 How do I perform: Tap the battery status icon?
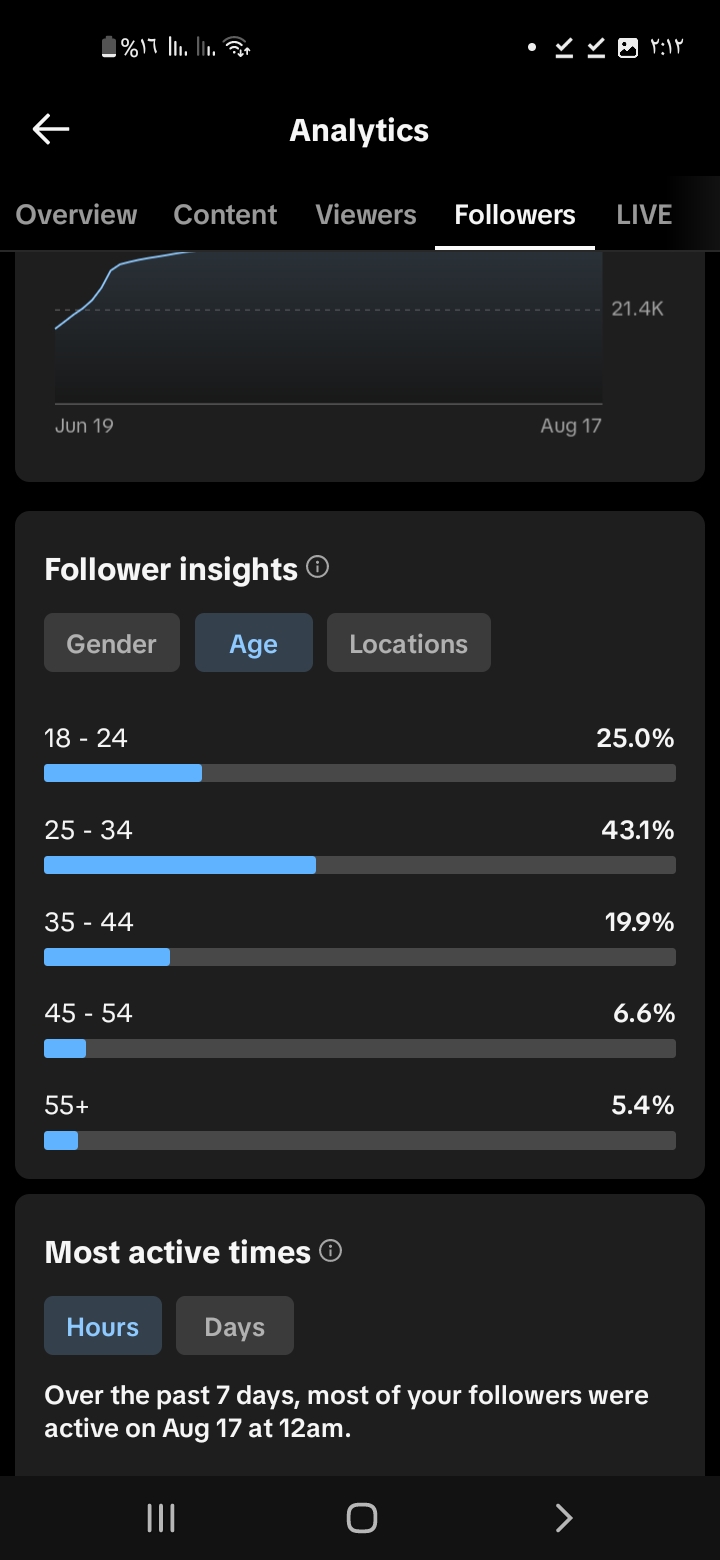click(109, 47)
